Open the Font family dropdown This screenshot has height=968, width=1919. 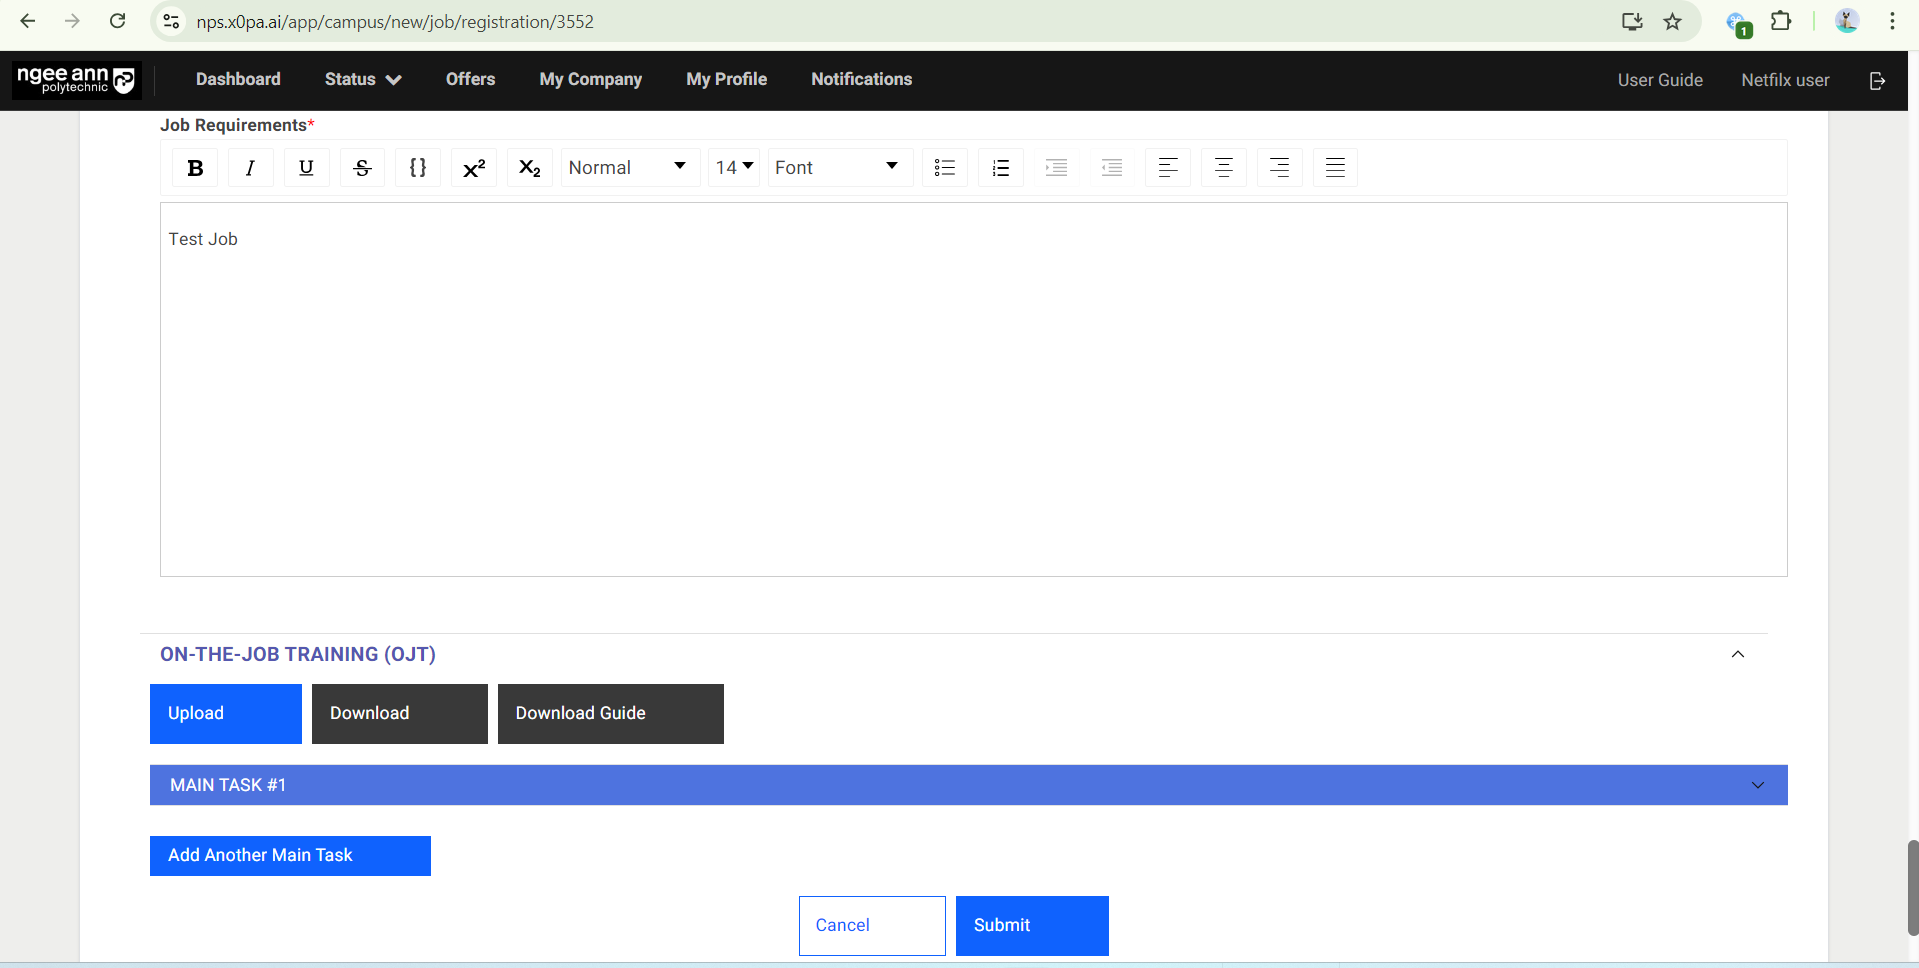838,168
